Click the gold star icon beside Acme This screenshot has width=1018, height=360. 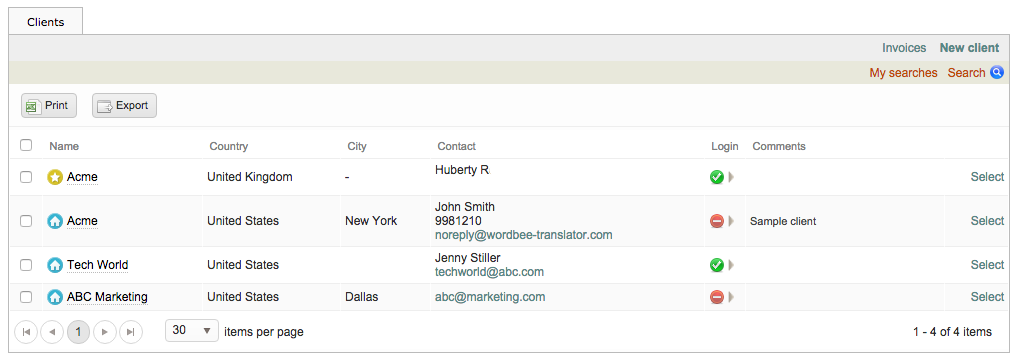click(55, 177)
